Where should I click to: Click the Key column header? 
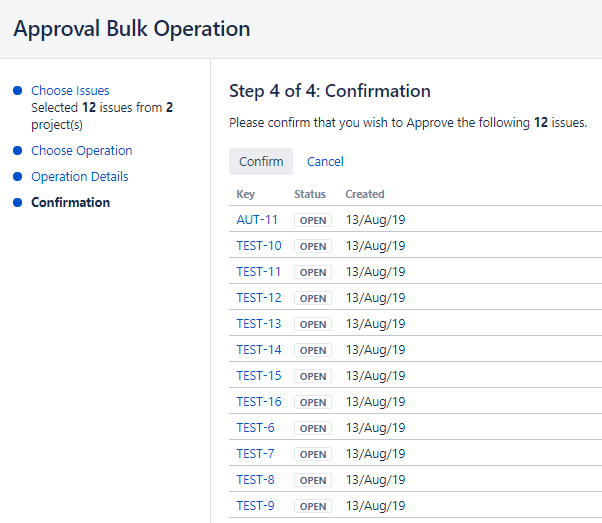click(245, 194)
